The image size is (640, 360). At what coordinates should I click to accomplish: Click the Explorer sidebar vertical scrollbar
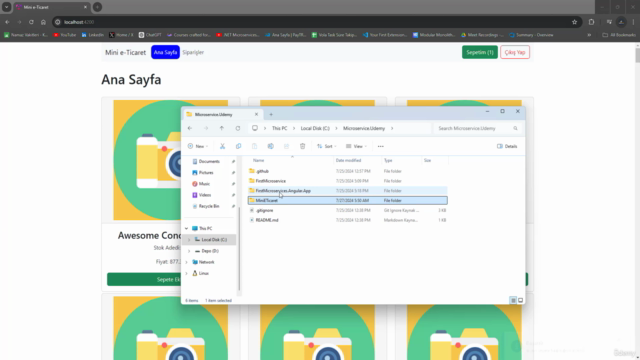tap(239, 249)
